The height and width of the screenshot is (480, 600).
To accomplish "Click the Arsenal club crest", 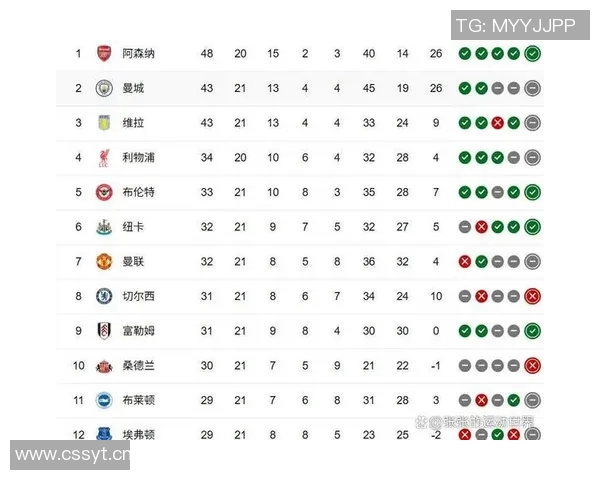I will pos(104,53).
